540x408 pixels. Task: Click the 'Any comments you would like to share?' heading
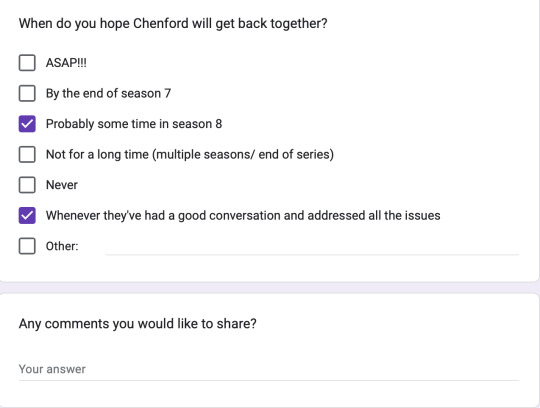tap(138, 324)
